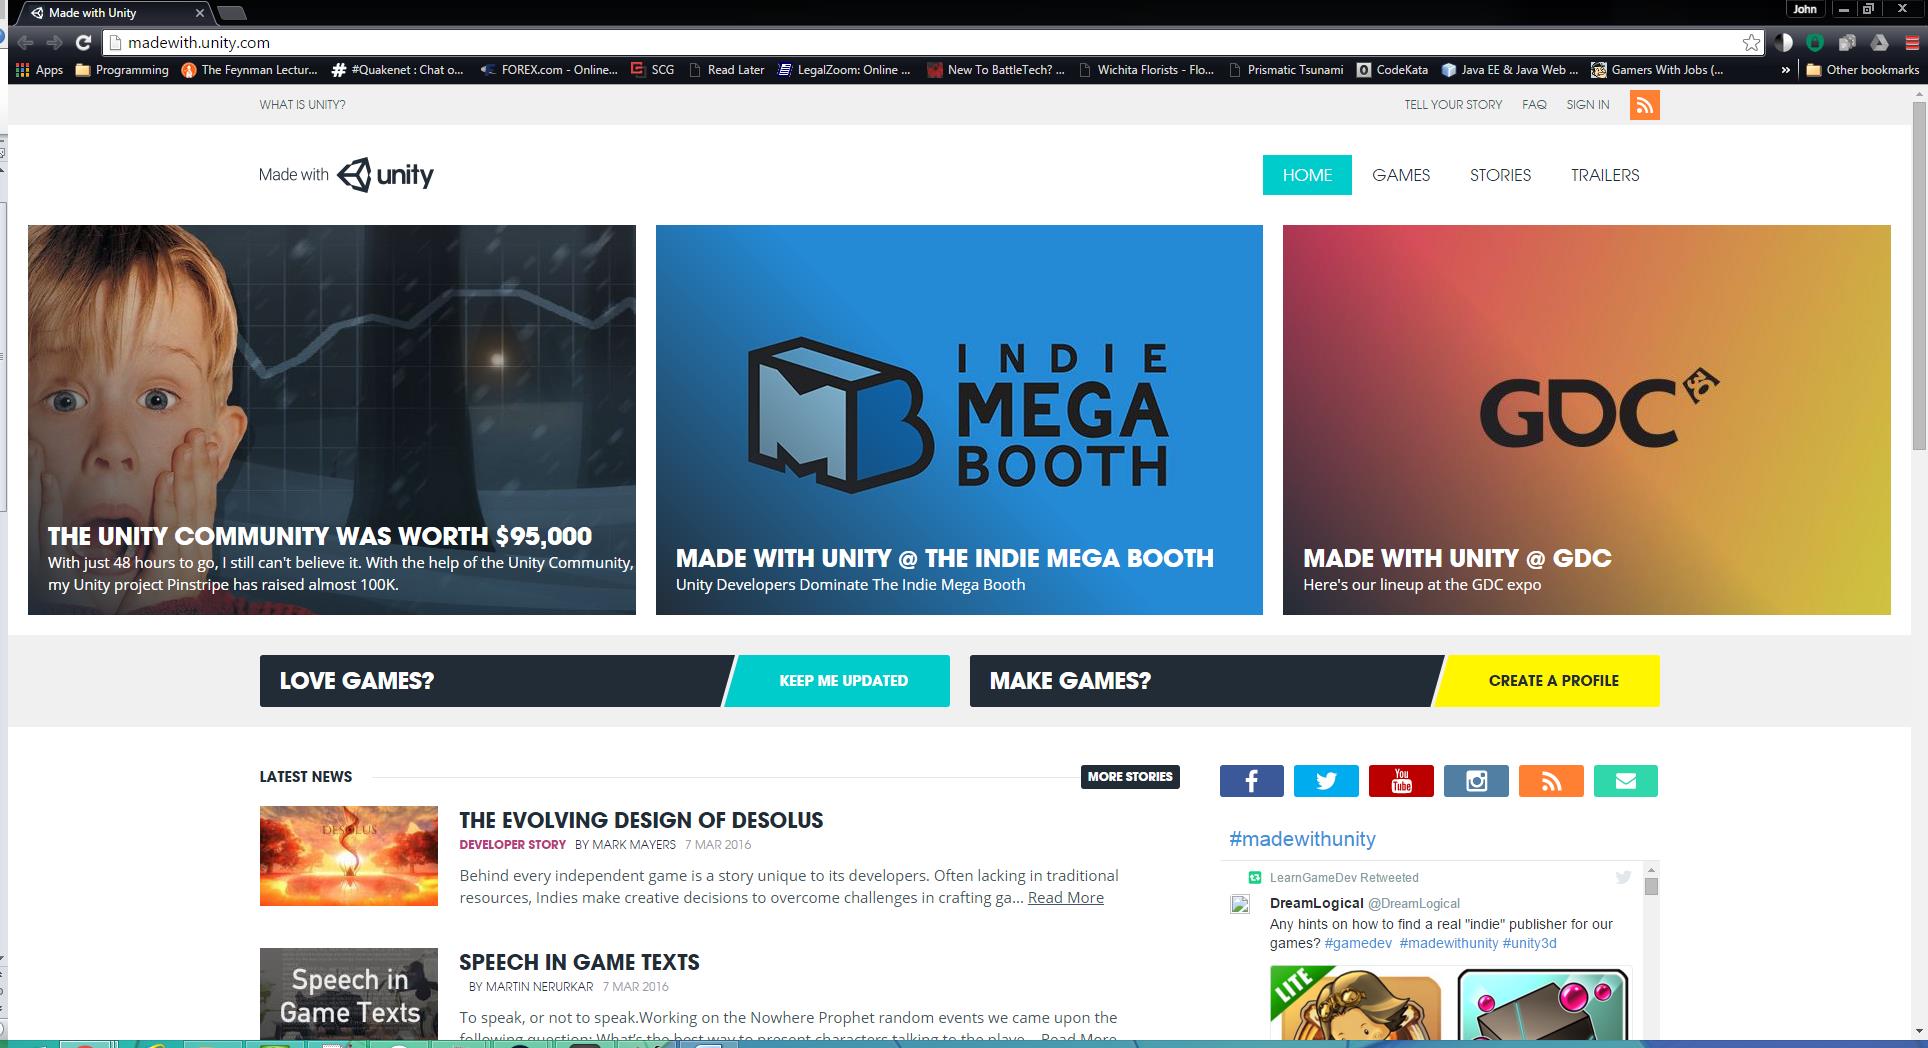Image resolution: width=1928 pixels, height=1048 pixels.
Task: Click the #unity3d hashtag in the tweet
Action: [x=1529, y=943]
